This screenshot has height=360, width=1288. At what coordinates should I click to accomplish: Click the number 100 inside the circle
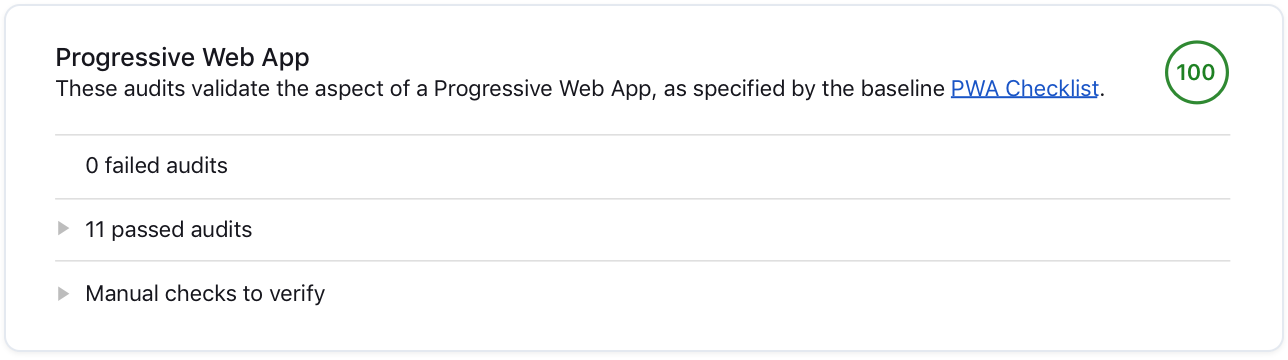pyautogui.click(x=1196, y=72)
